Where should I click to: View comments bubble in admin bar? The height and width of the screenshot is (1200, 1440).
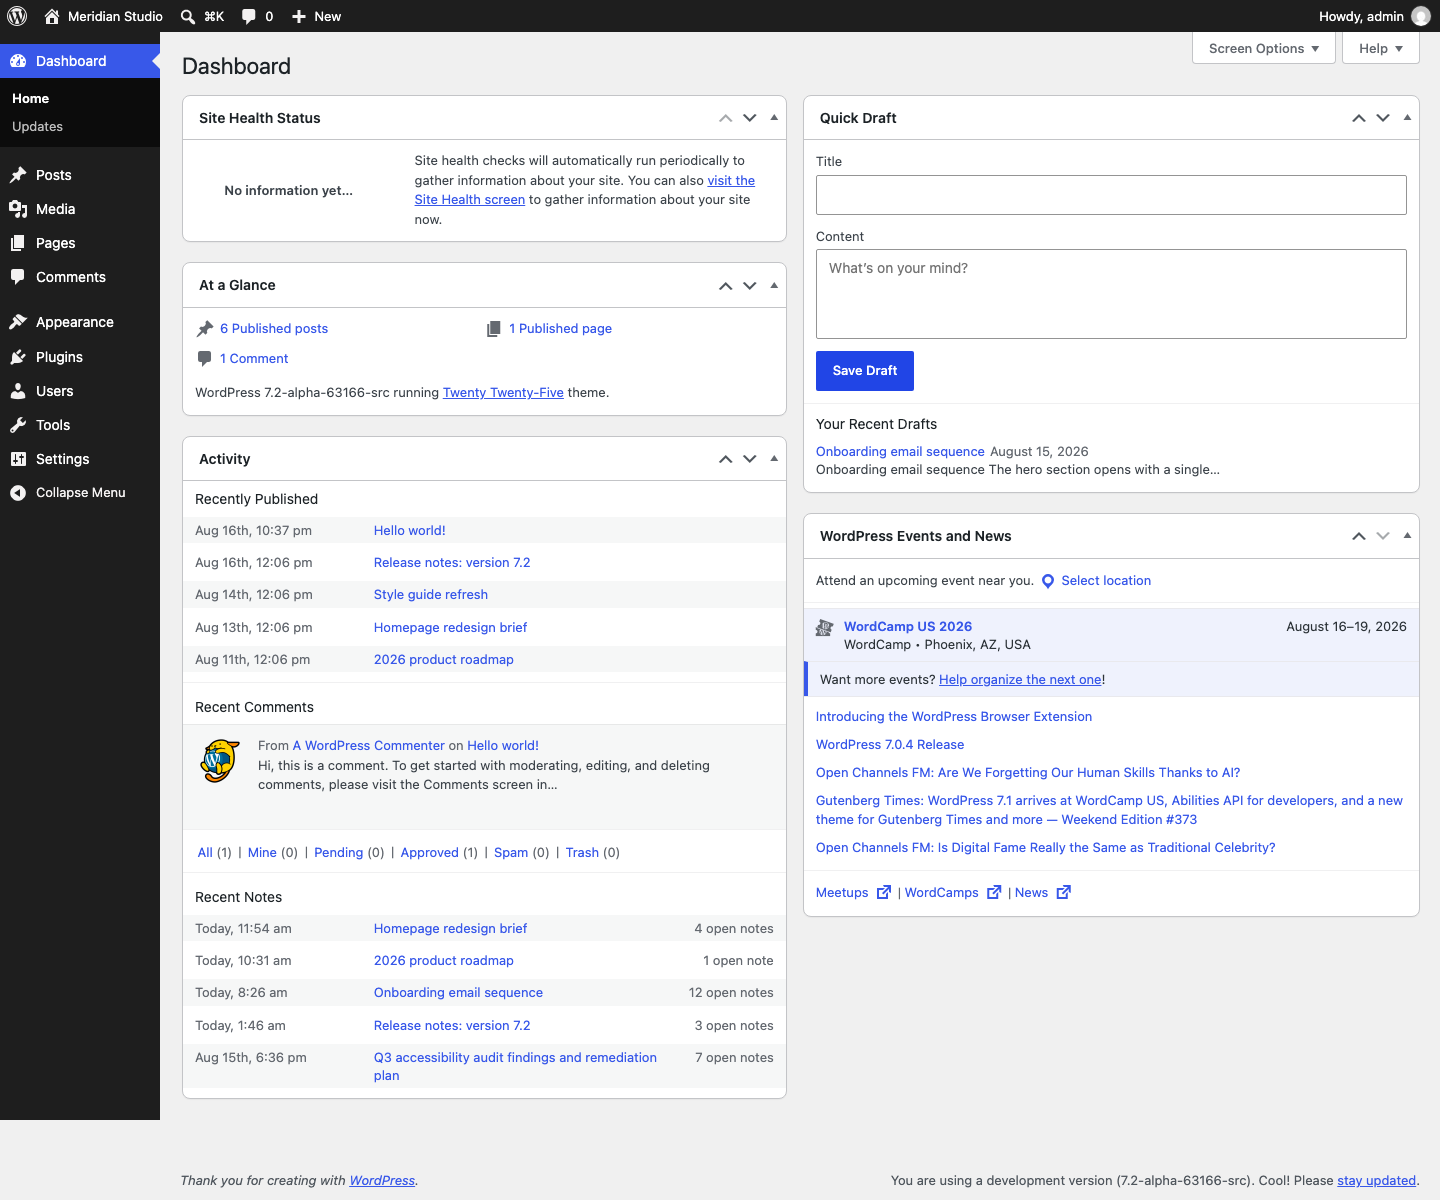249,16
